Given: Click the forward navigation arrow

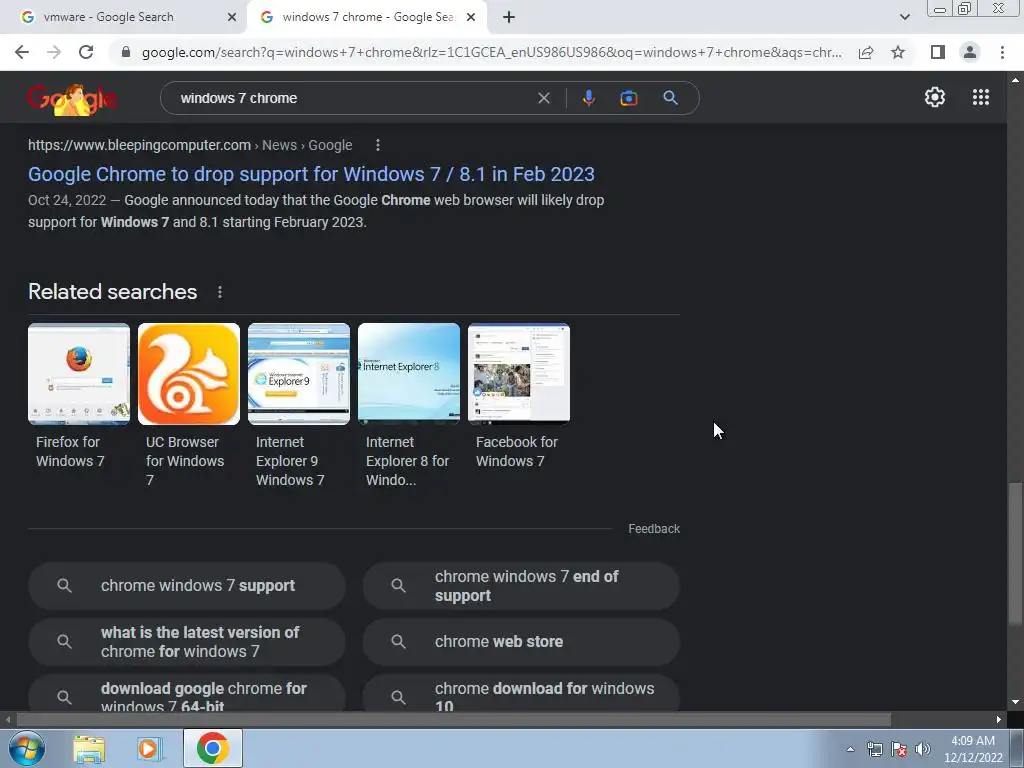Looking at the screenshot, I should click(x=54, y=52).
